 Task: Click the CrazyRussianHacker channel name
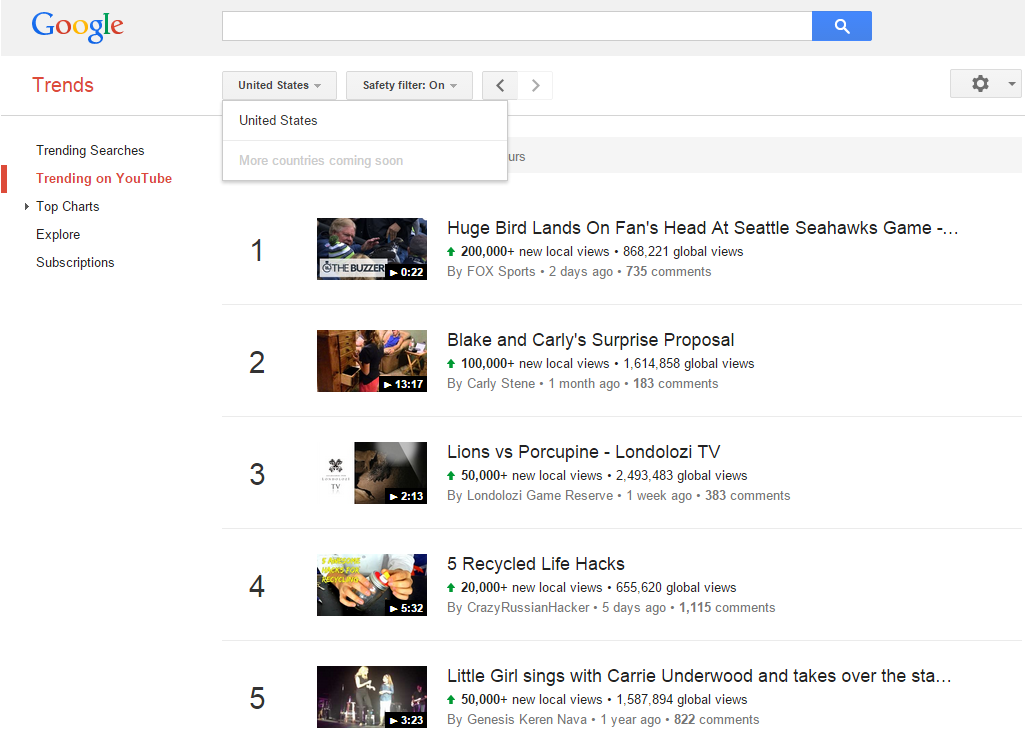coord(528,607)
